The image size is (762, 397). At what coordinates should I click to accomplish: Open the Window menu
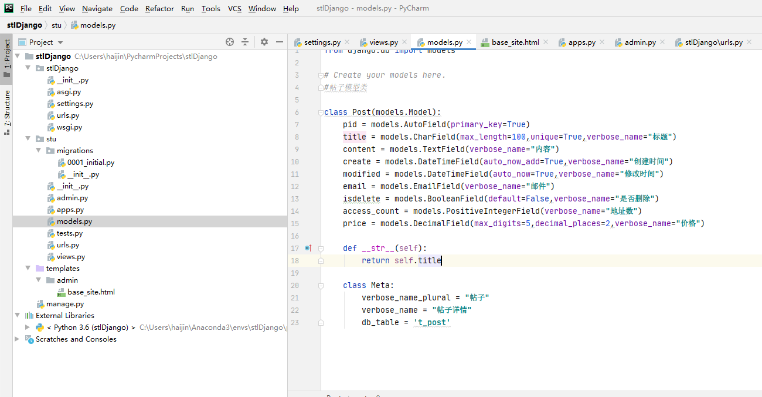point(262,8)
